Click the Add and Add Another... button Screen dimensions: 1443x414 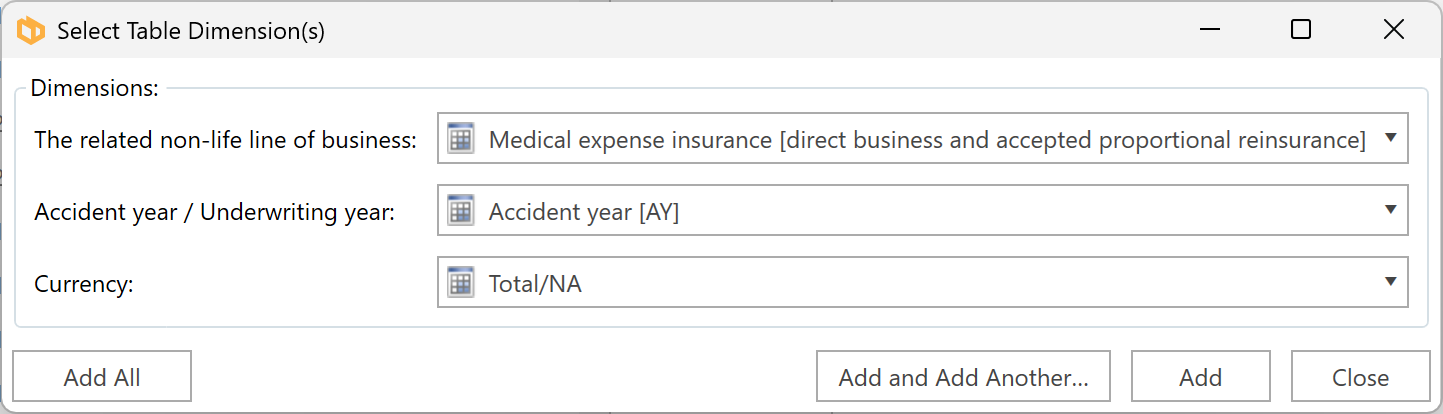click(963, 377)
